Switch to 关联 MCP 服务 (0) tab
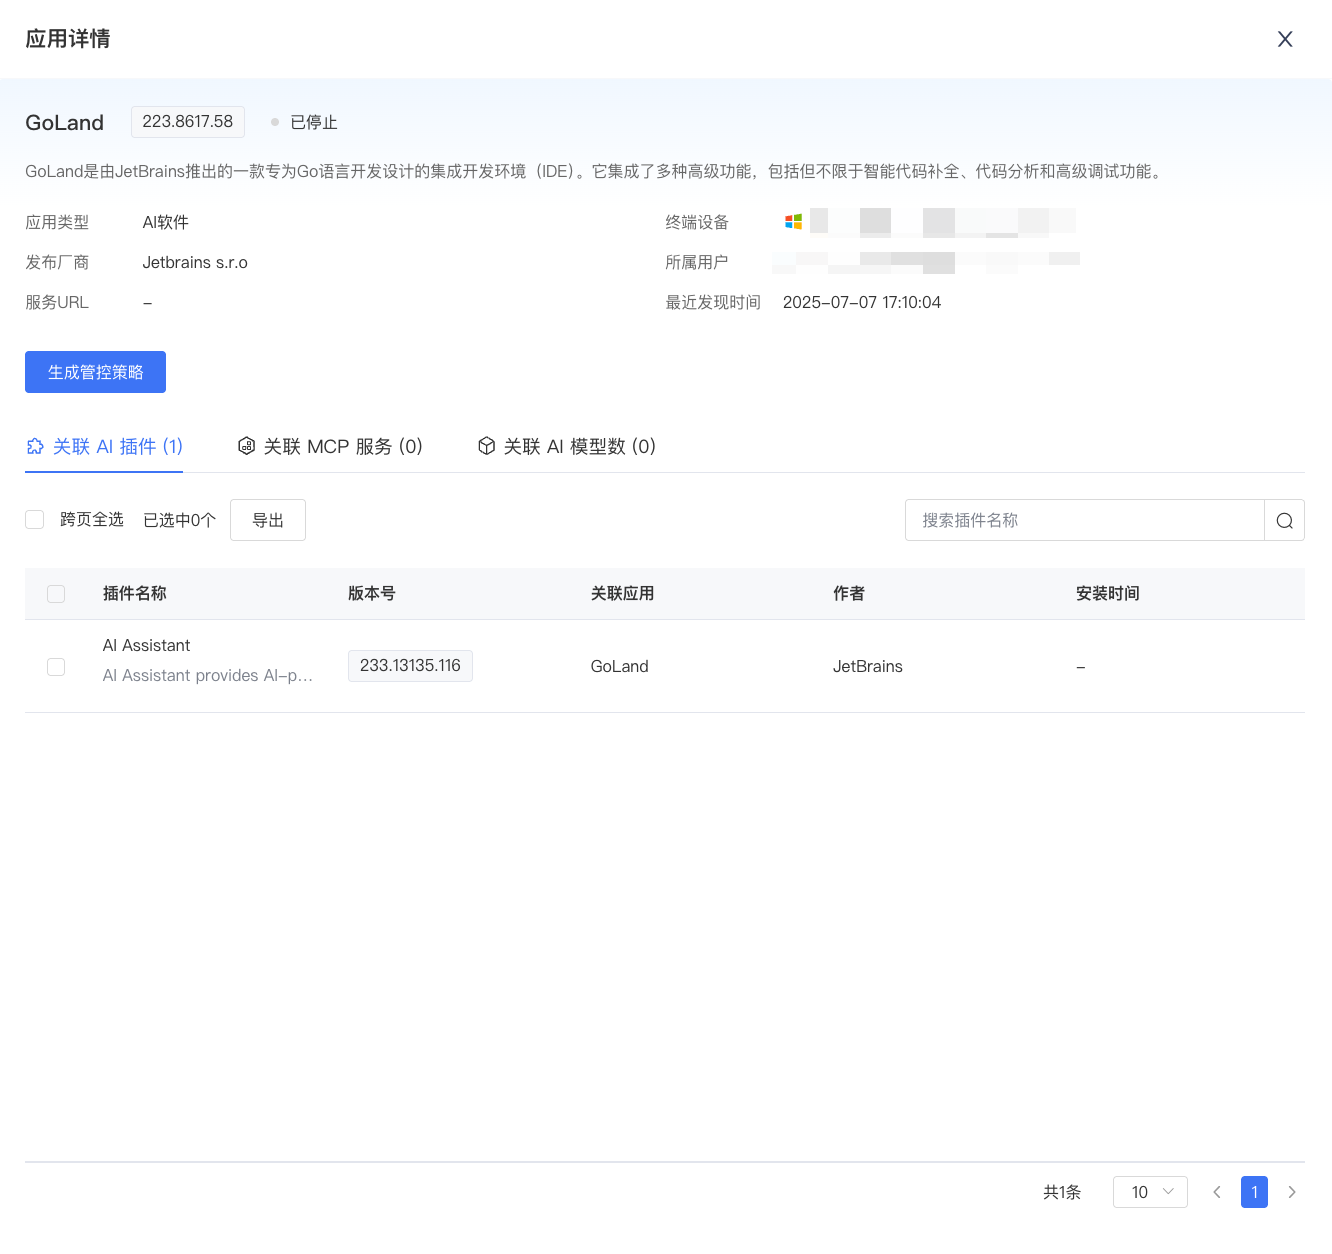Viewport: 1332px width, 1254px height. (x=330, y=446)
